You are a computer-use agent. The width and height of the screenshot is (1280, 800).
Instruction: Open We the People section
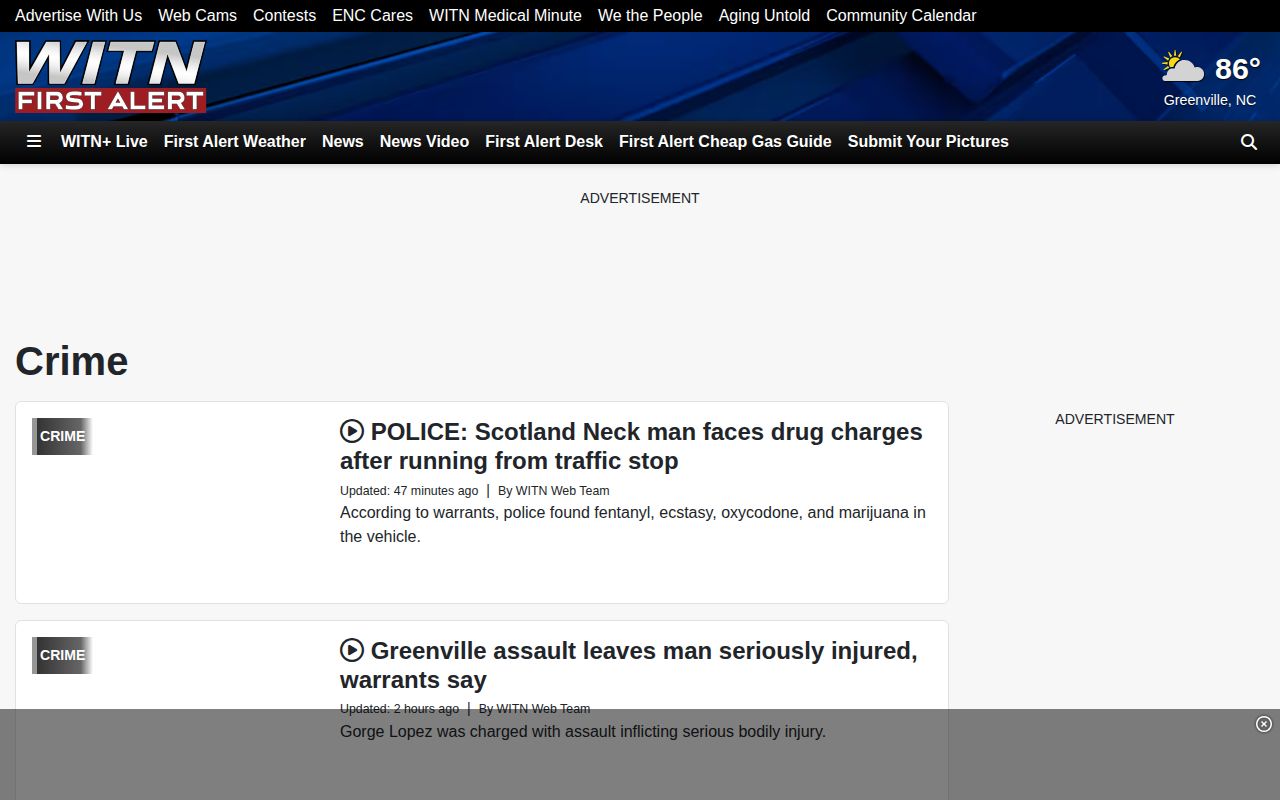click(x=650, y=15)
